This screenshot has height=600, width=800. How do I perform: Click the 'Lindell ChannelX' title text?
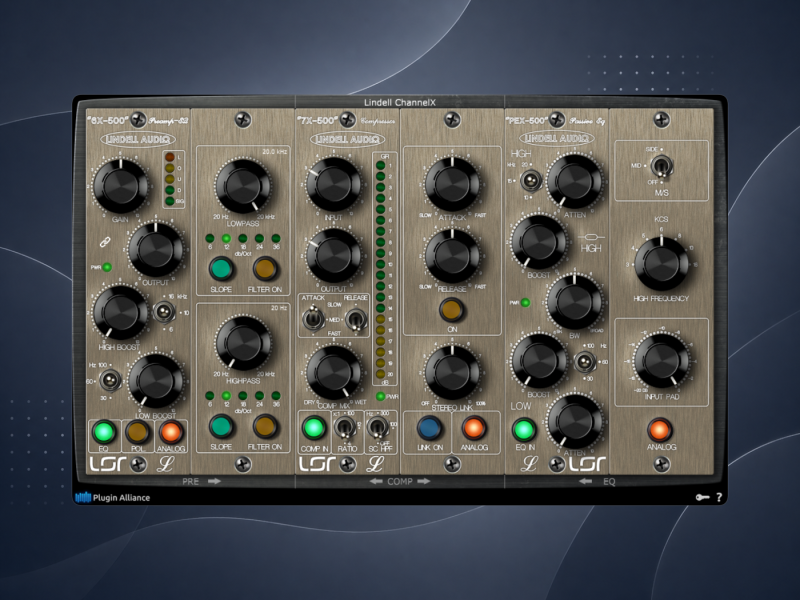(400, 103)
